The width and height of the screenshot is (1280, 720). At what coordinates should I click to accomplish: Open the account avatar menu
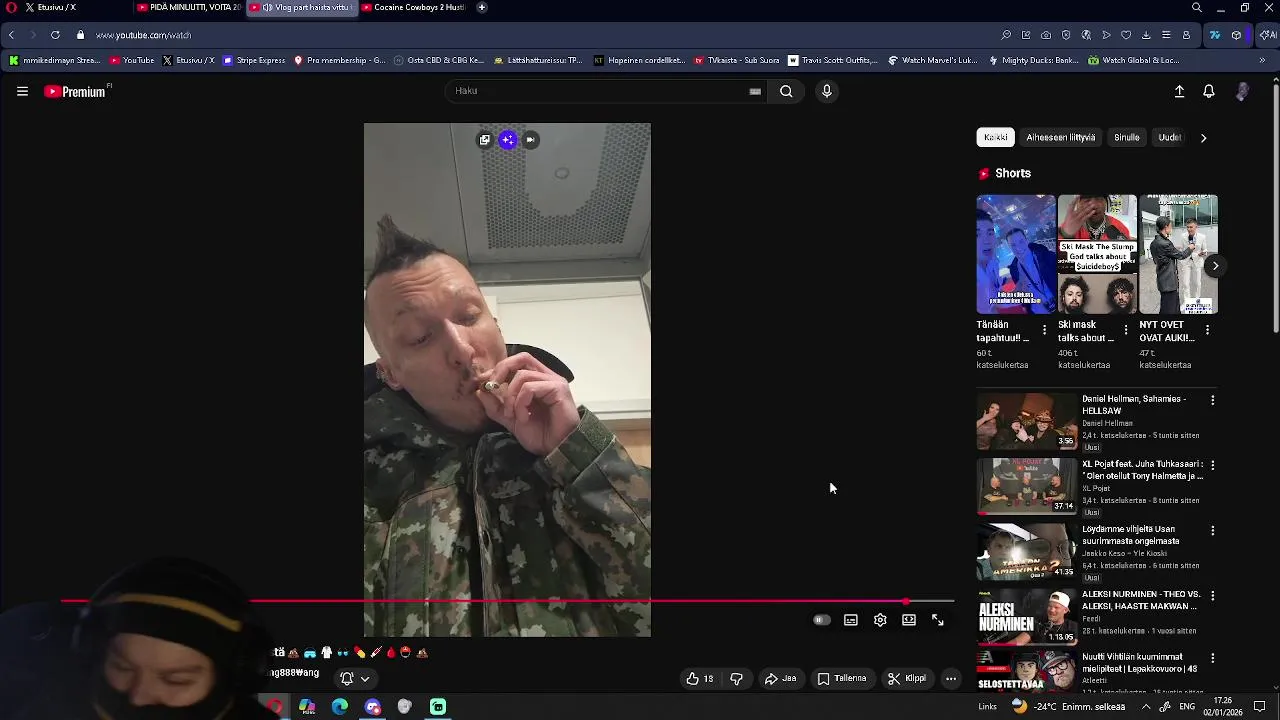coord(1242,91)
